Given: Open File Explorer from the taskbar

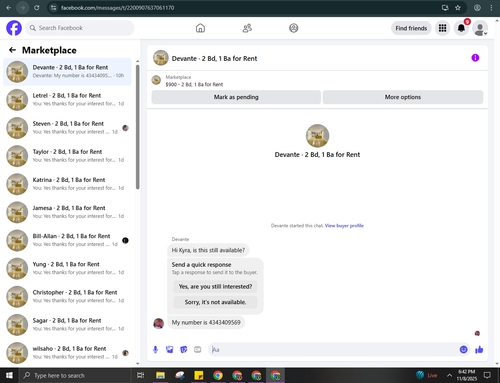Looking at the screenshot, I should coord(160,376).
